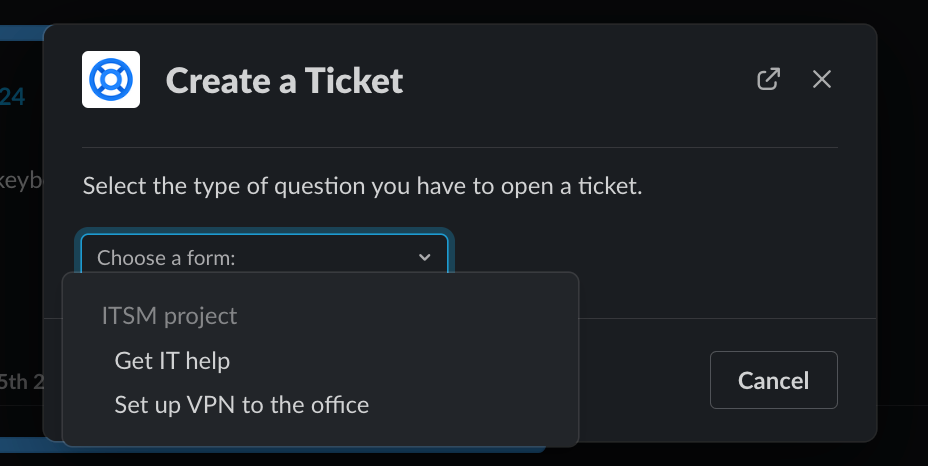
Task: Select the Get IT help option
Action: coord(172,361)
